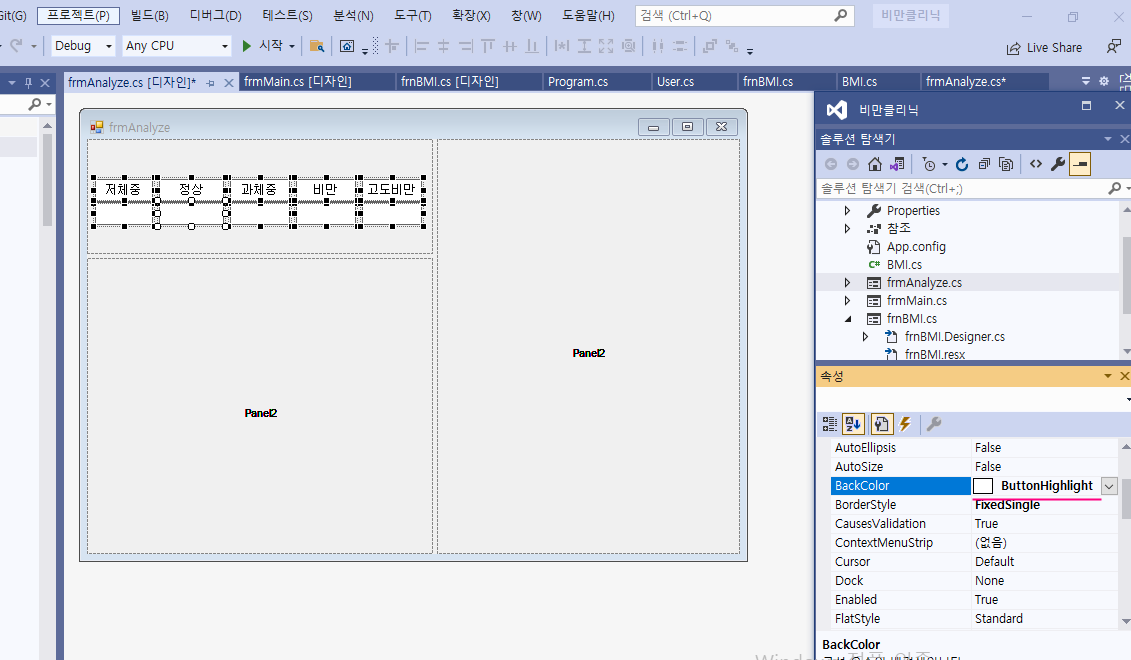1131x660 pixels.
Task: Select the BorderStyle property row
Action: coord(974,505)
